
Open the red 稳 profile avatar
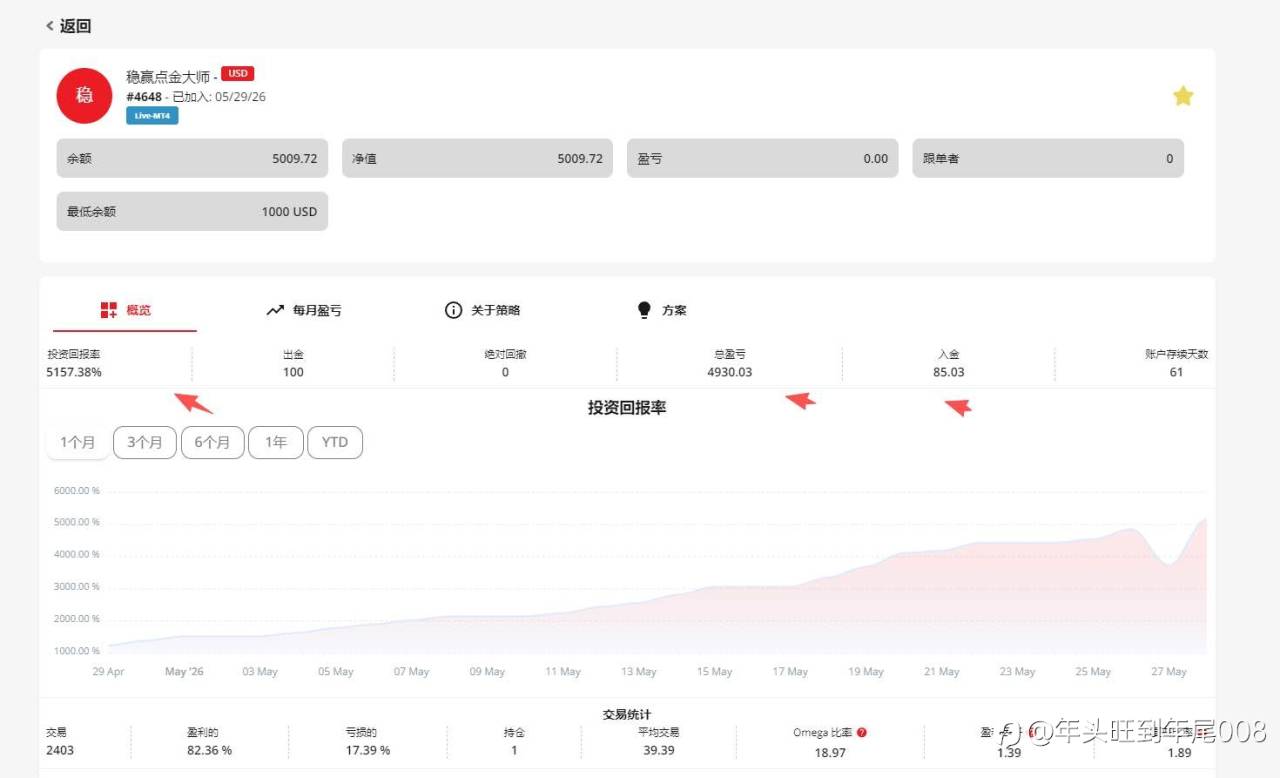[x=84, y=96]
